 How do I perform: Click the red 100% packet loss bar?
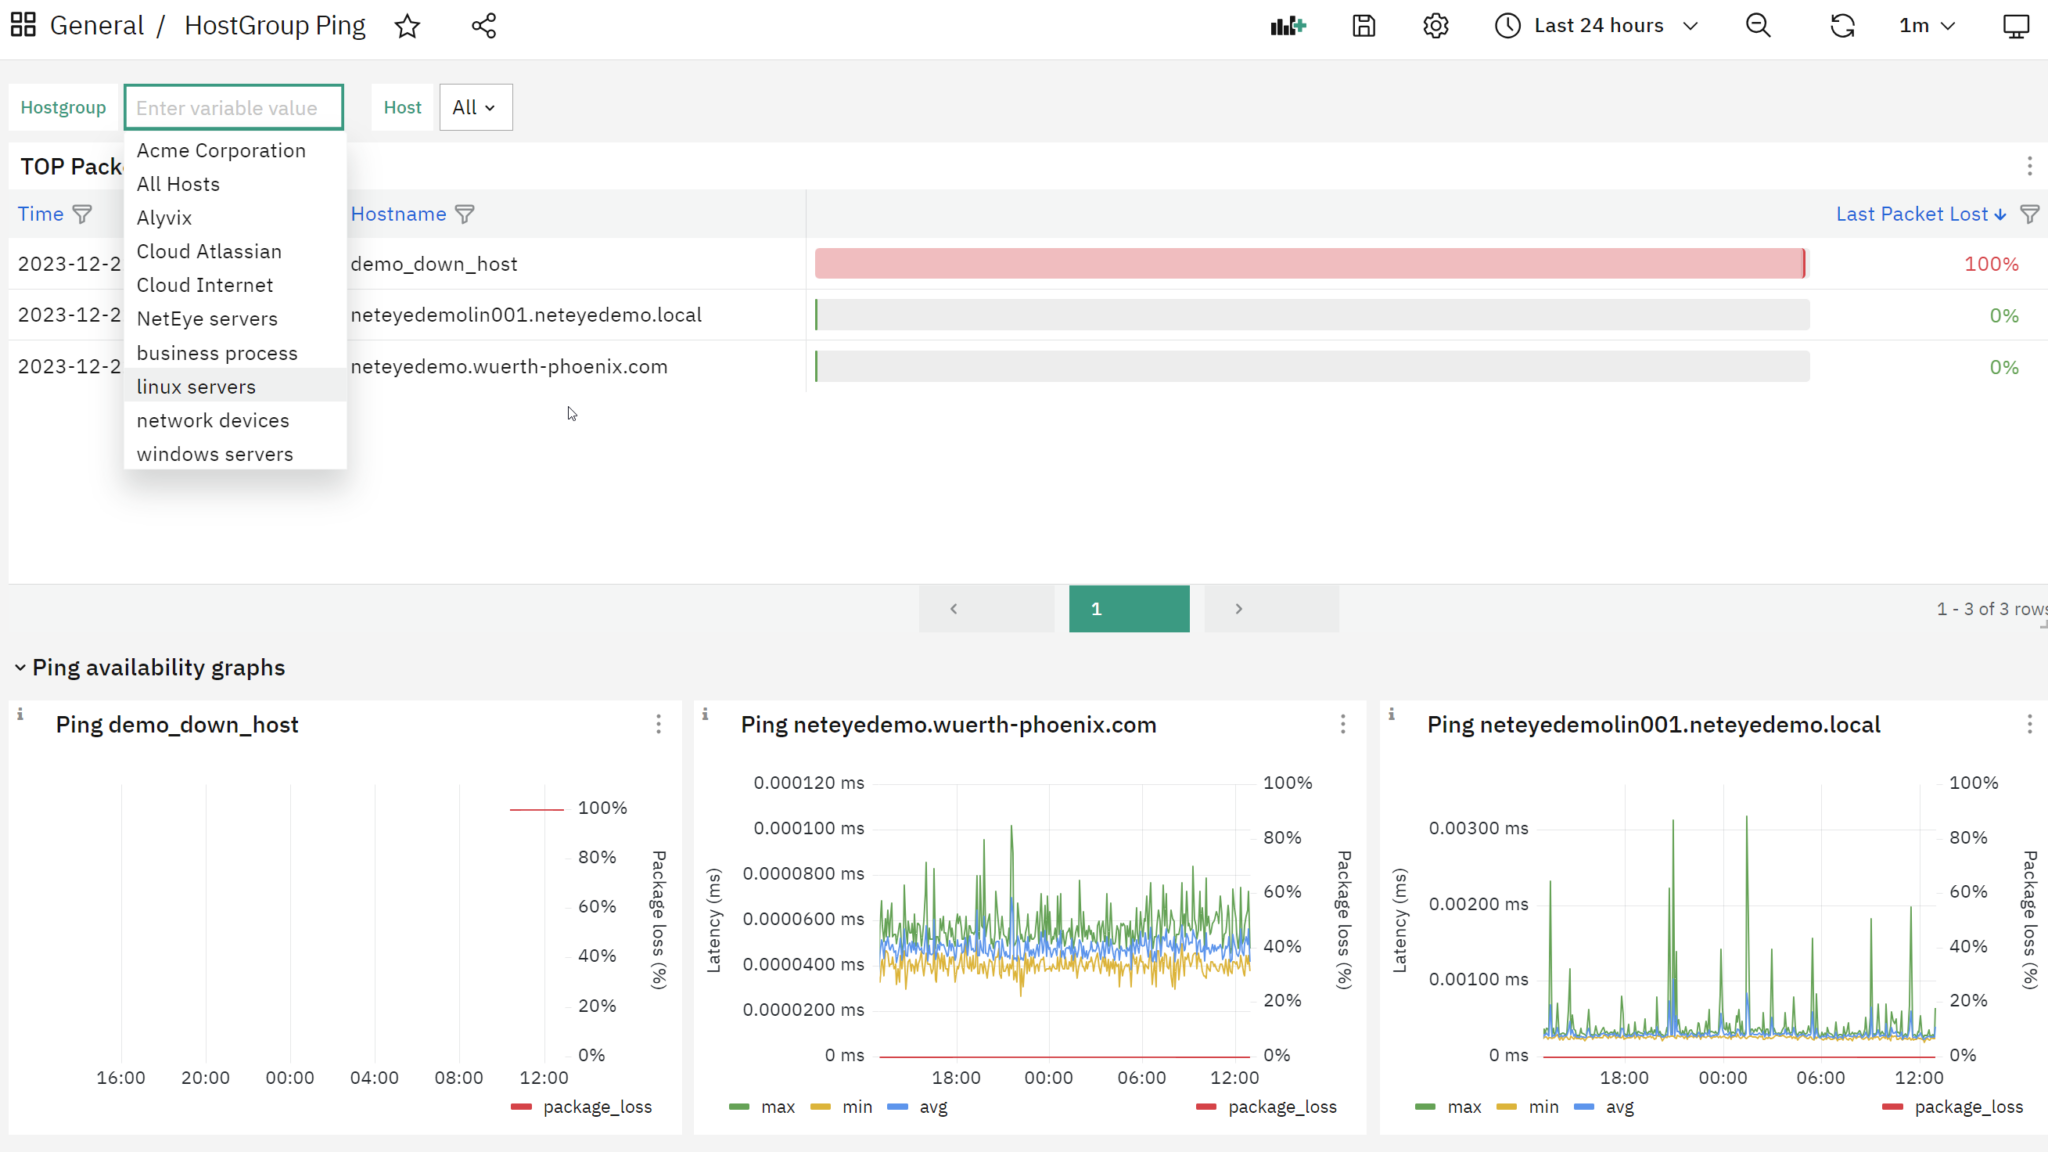[1308, 263]
